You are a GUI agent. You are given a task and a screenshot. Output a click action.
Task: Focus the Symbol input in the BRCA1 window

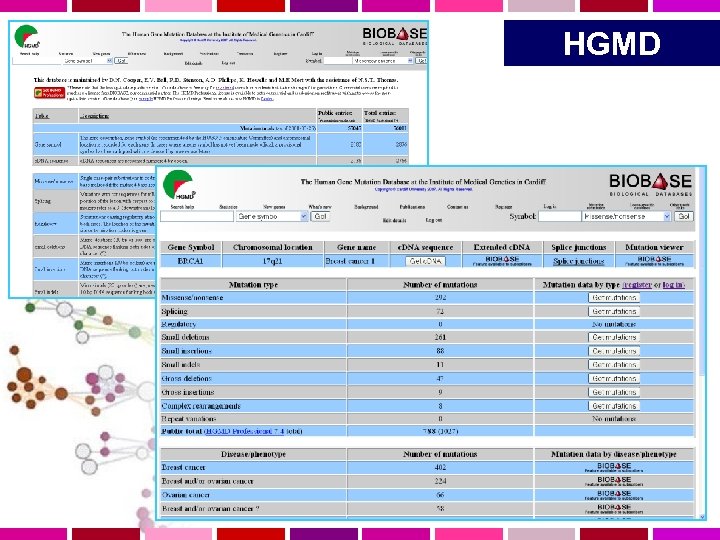[559, 216]
